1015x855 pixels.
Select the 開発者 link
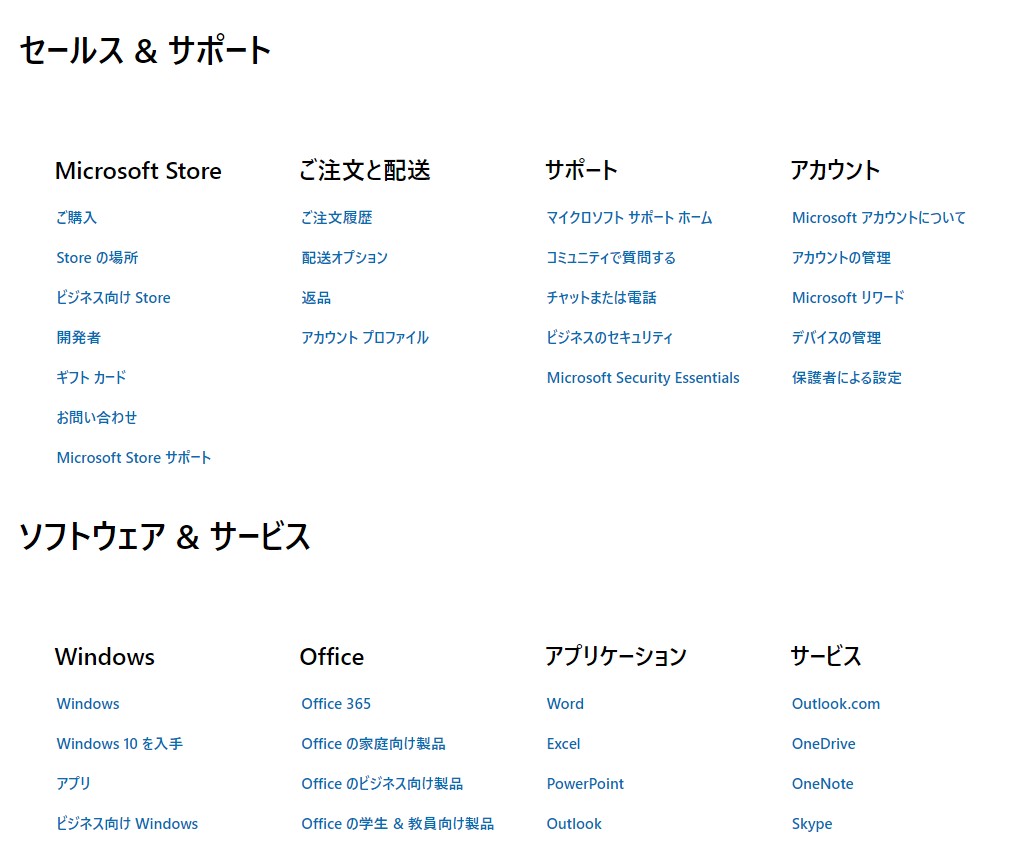78,337
